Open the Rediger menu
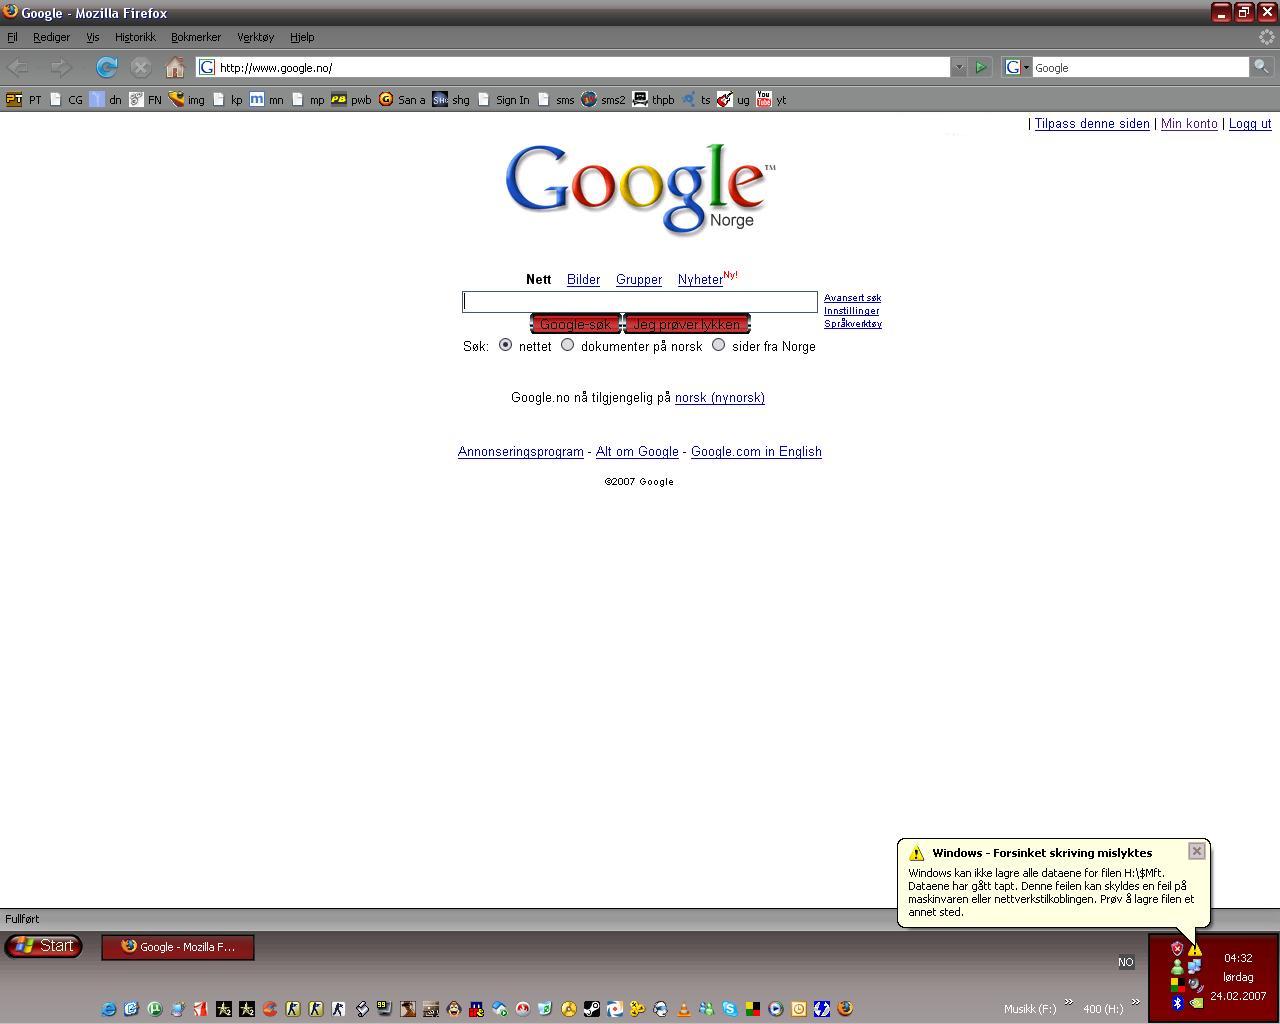This screenshot has height=1024, width=1280. coord(51,37)
